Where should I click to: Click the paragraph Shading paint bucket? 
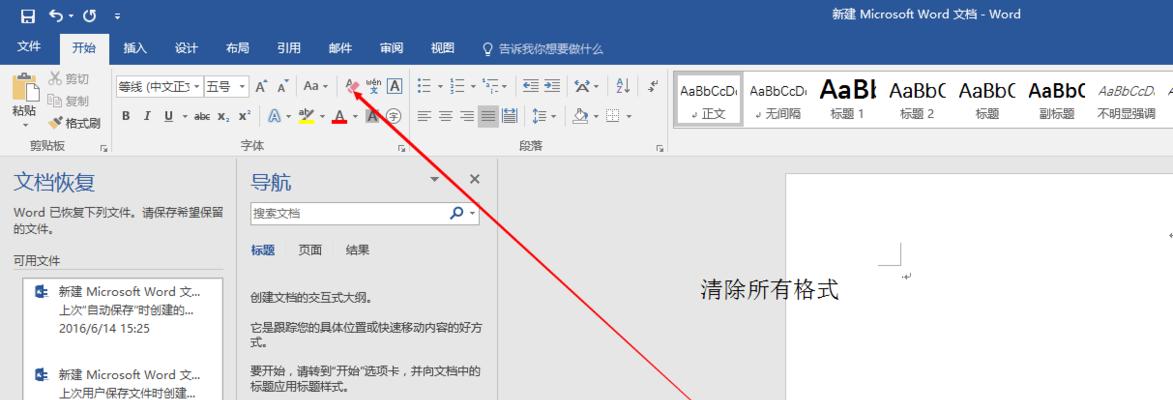(x=580, y=116)
